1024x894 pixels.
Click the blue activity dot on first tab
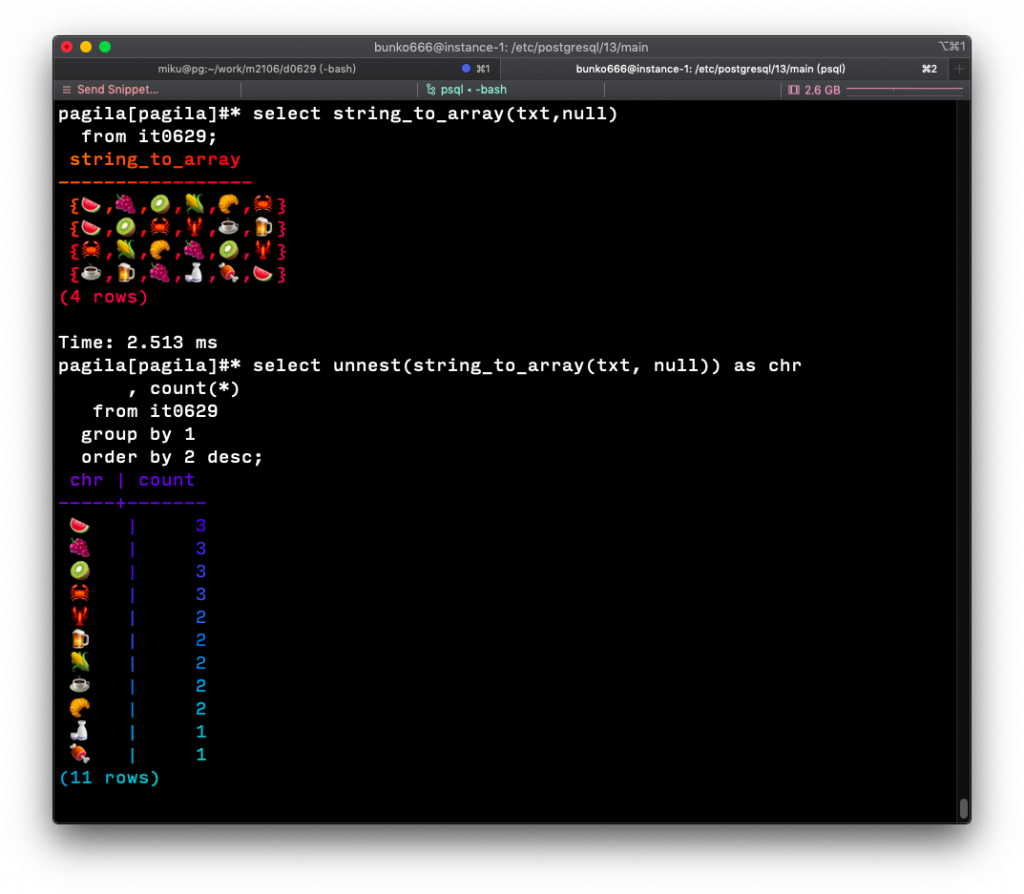point(466,69)
